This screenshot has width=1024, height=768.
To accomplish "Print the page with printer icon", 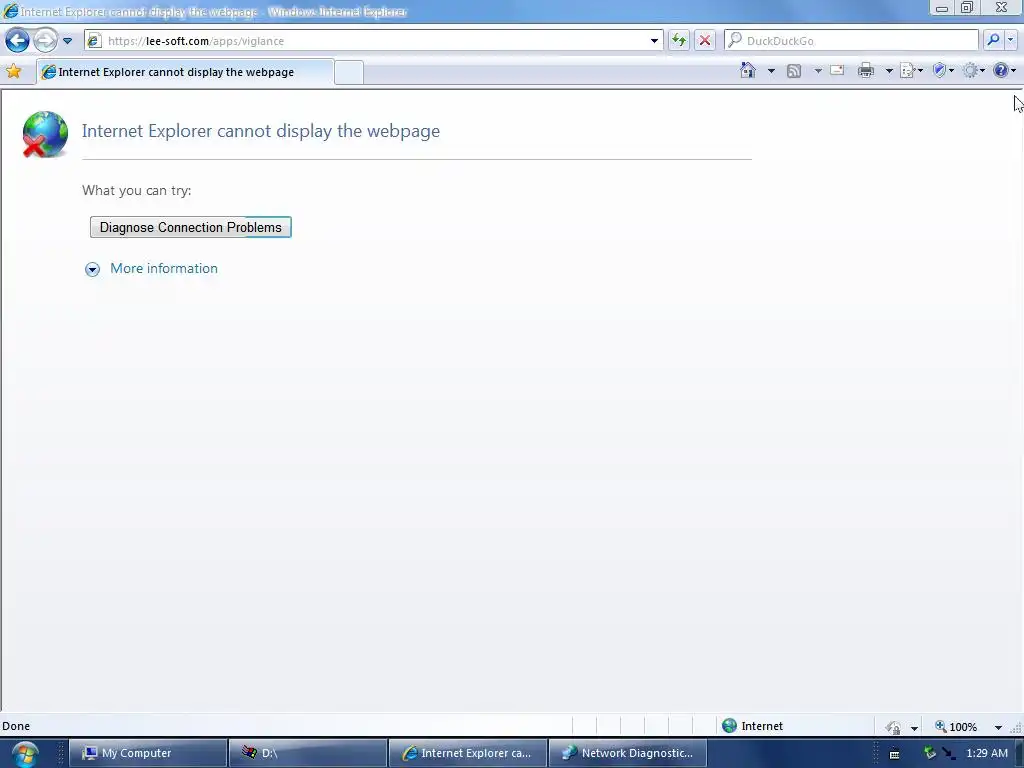I will pos(866,71).
